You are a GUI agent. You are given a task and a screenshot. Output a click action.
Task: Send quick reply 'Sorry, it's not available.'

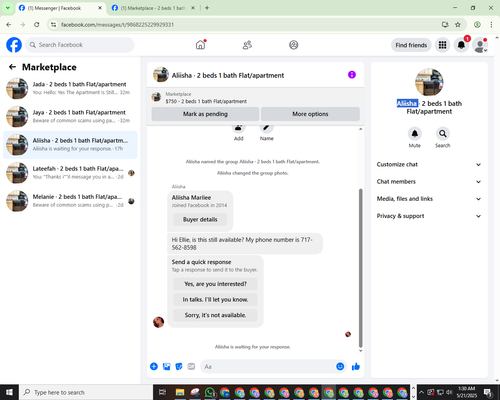[215, 315]
